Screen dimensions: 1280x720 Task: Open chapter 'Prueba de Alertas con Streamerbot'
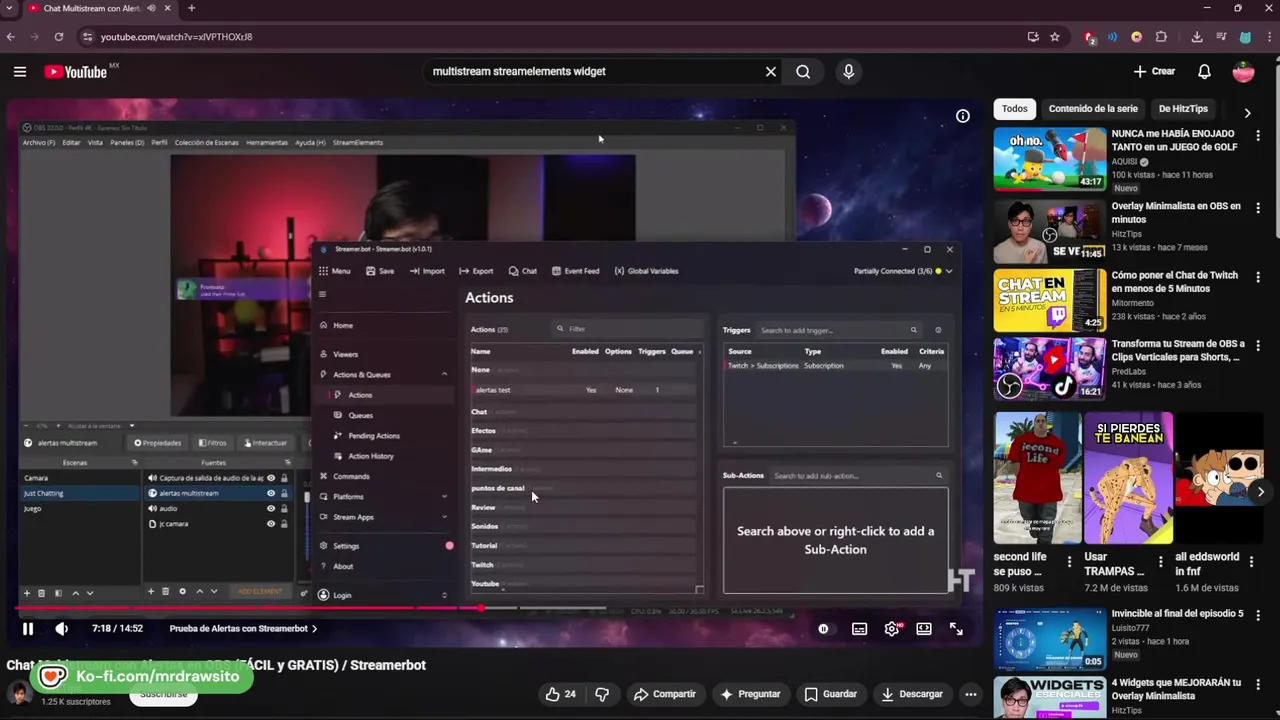click(243, 629)
